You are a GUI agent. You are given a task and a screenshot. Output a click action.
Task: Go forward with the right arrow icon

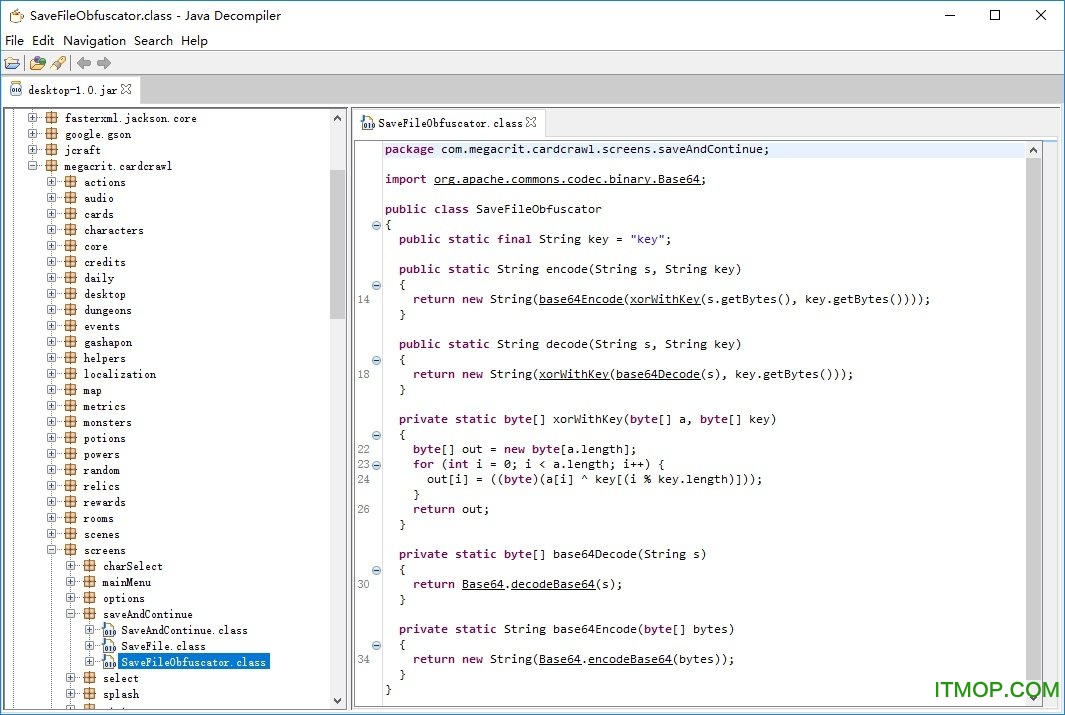click(104, 63)
